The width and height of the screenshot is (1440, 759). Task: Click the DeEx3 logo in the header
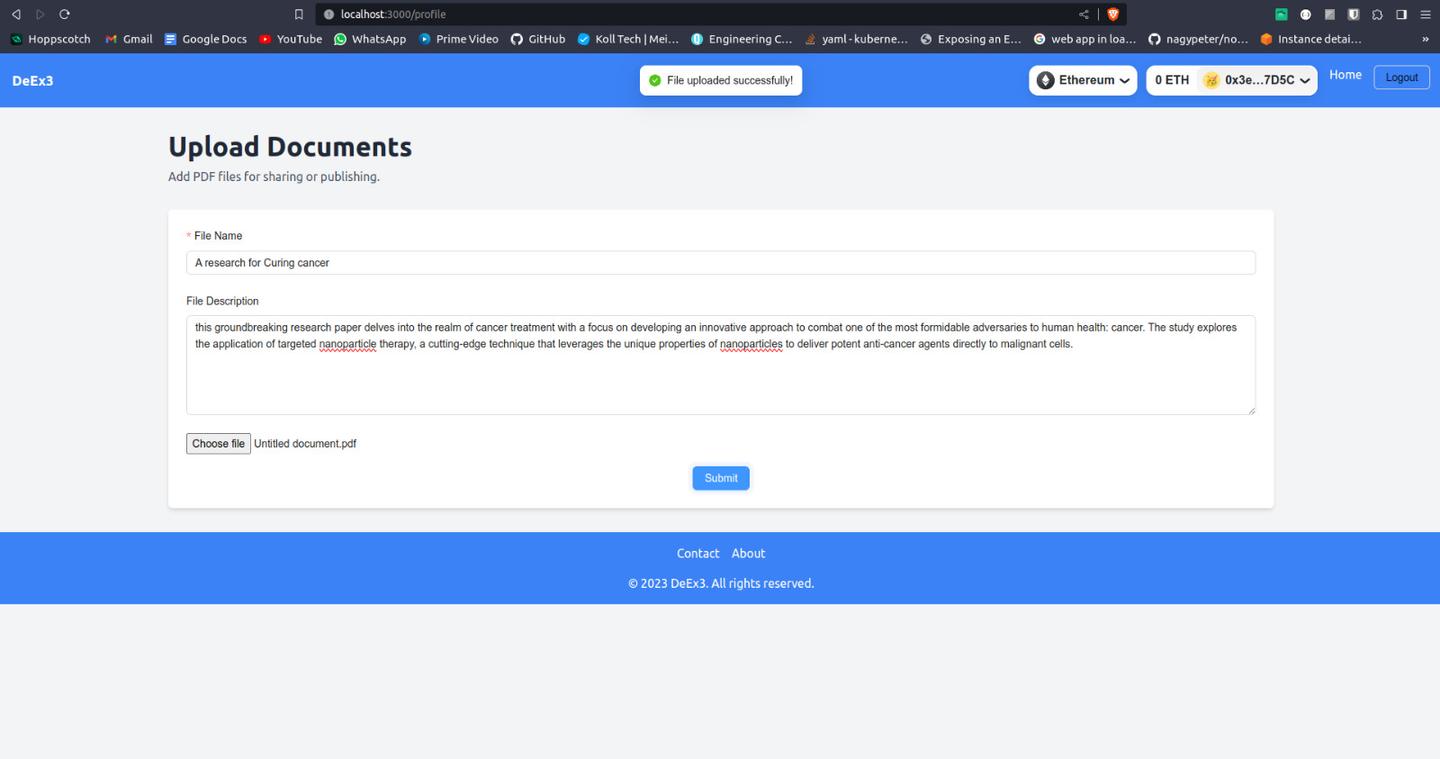point(33,80)
